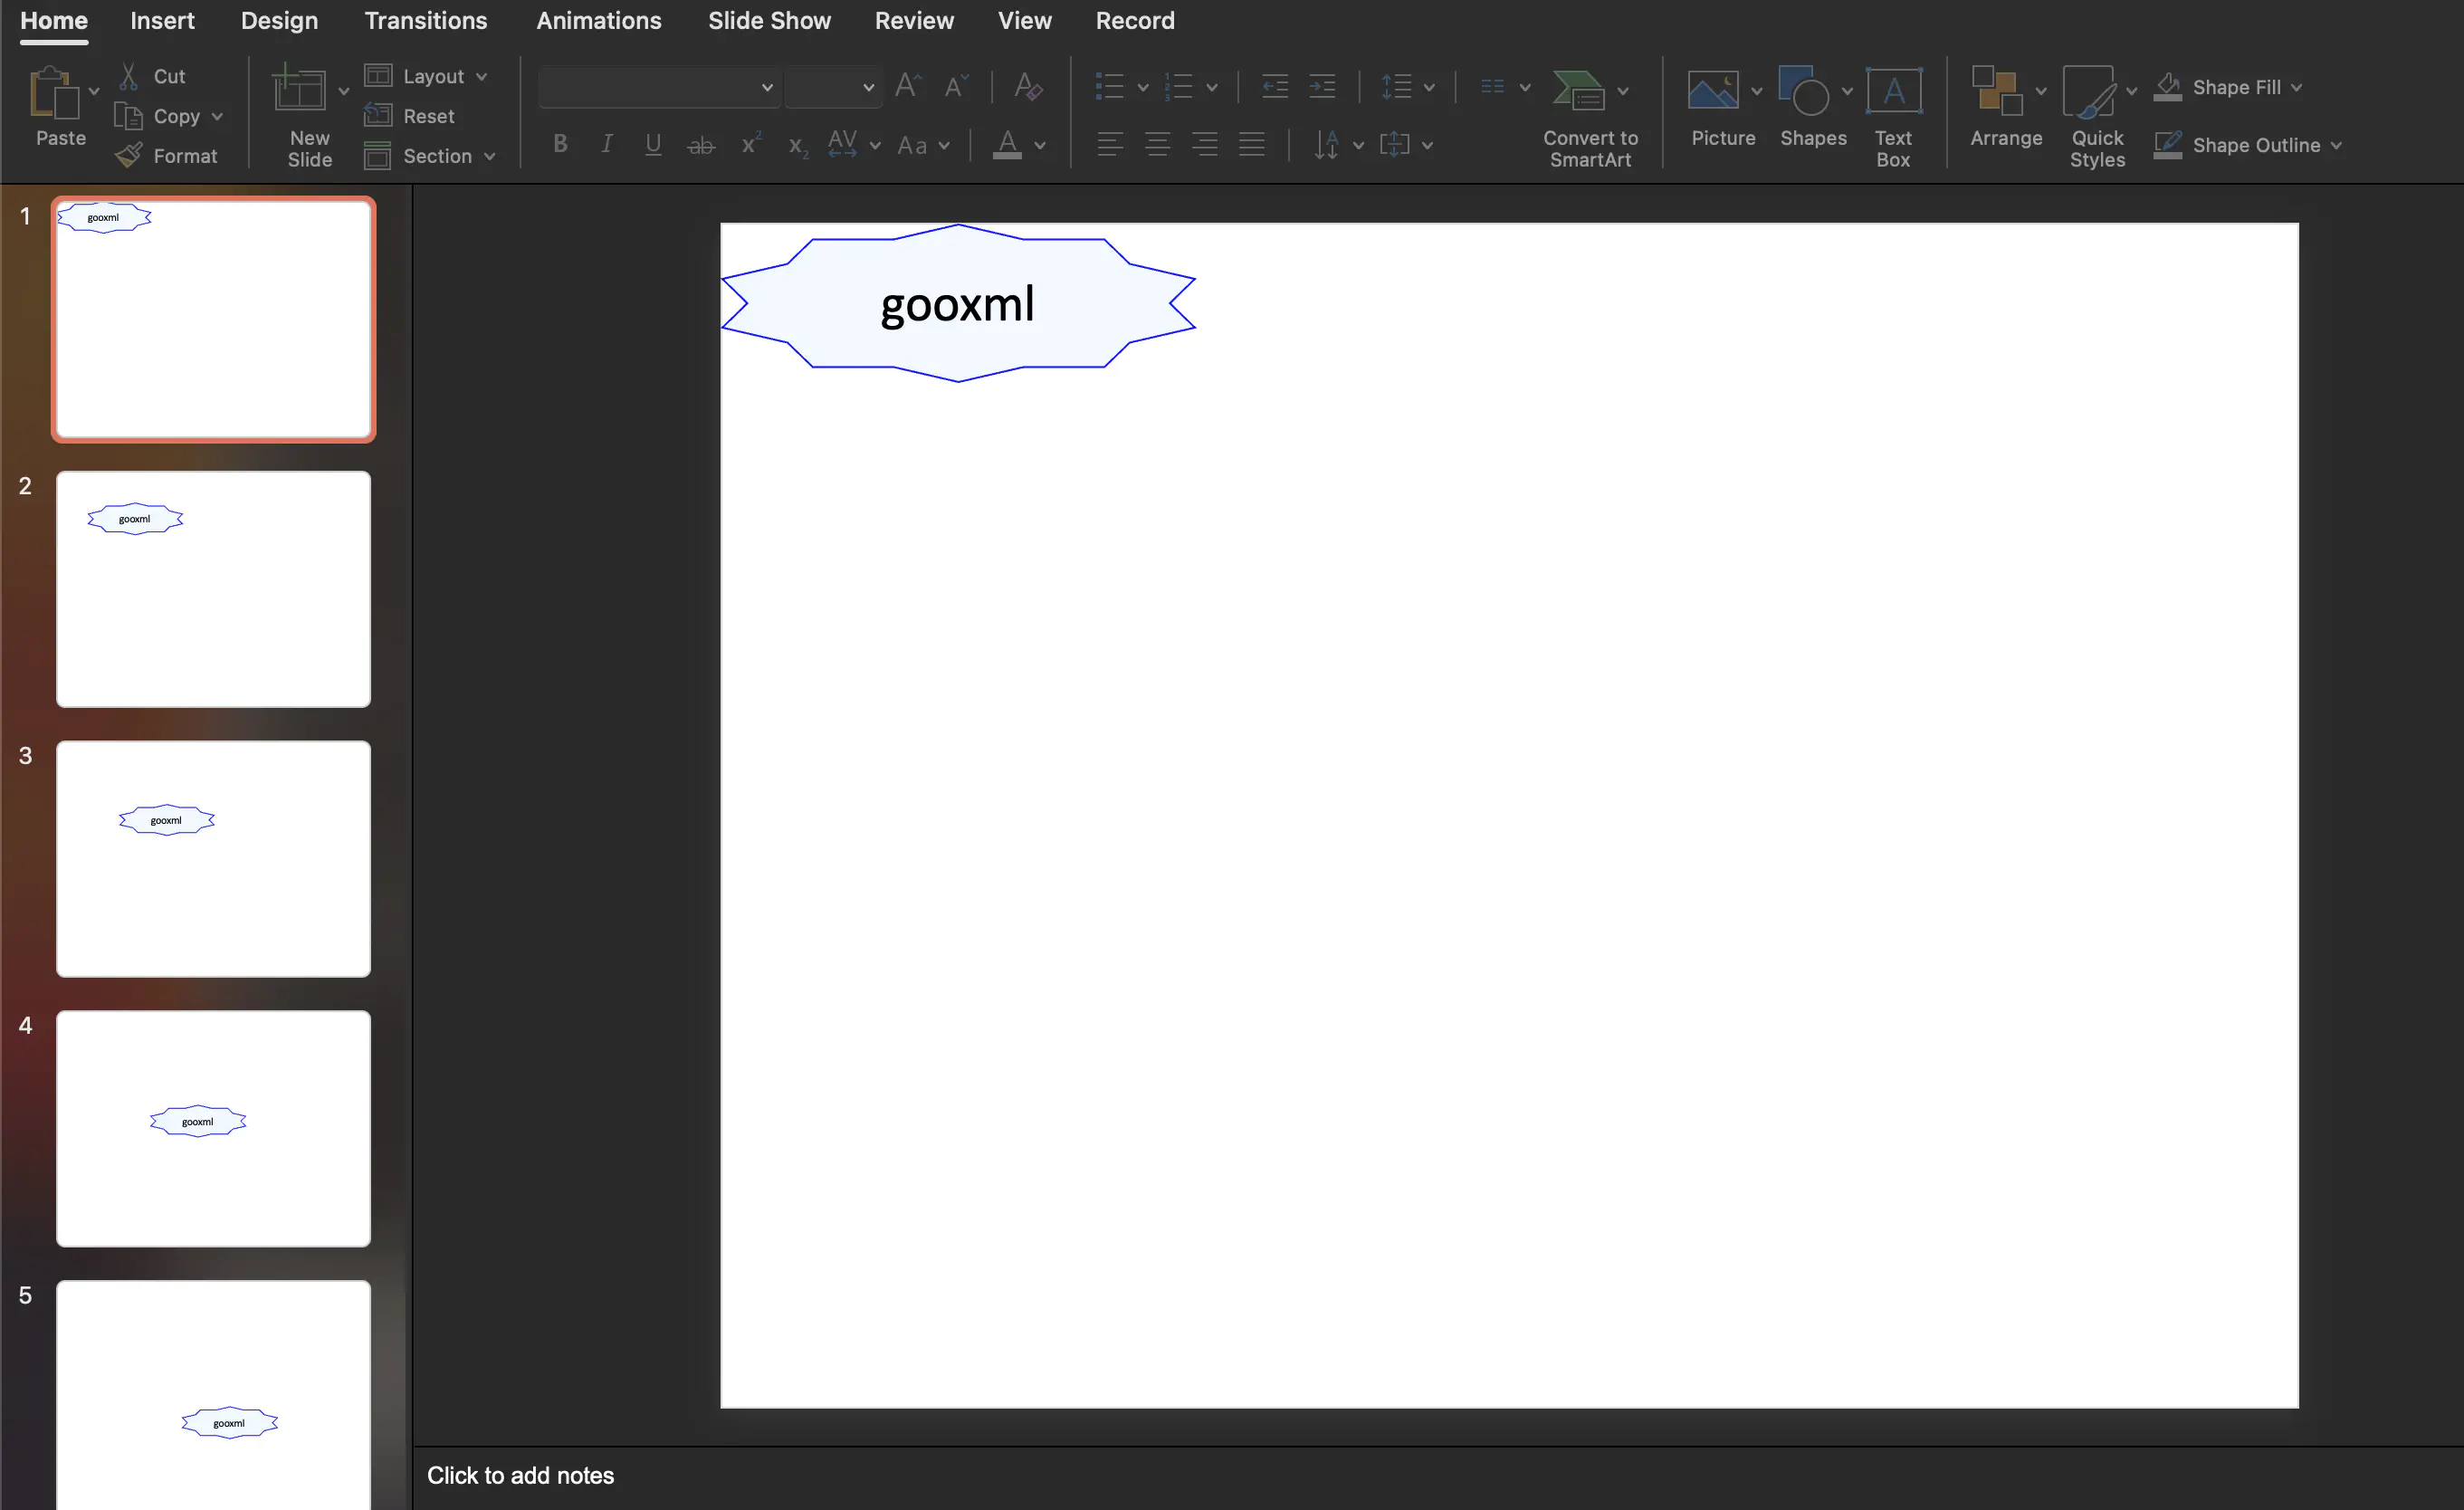Toggle underline formatting

pos(653,144)
